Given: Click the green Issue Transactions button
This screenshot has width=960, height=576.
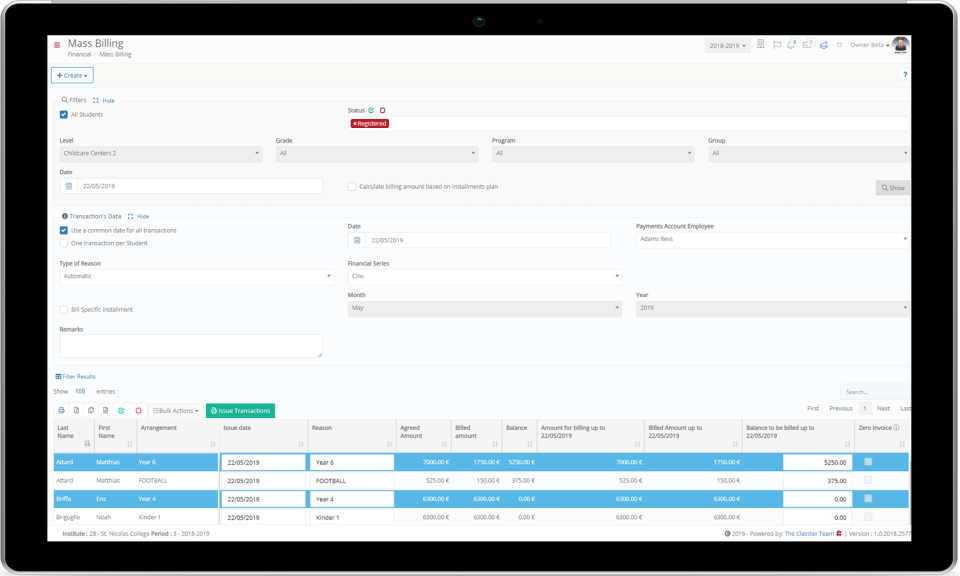Looking at the screenshot, I should tap(239, 410).
